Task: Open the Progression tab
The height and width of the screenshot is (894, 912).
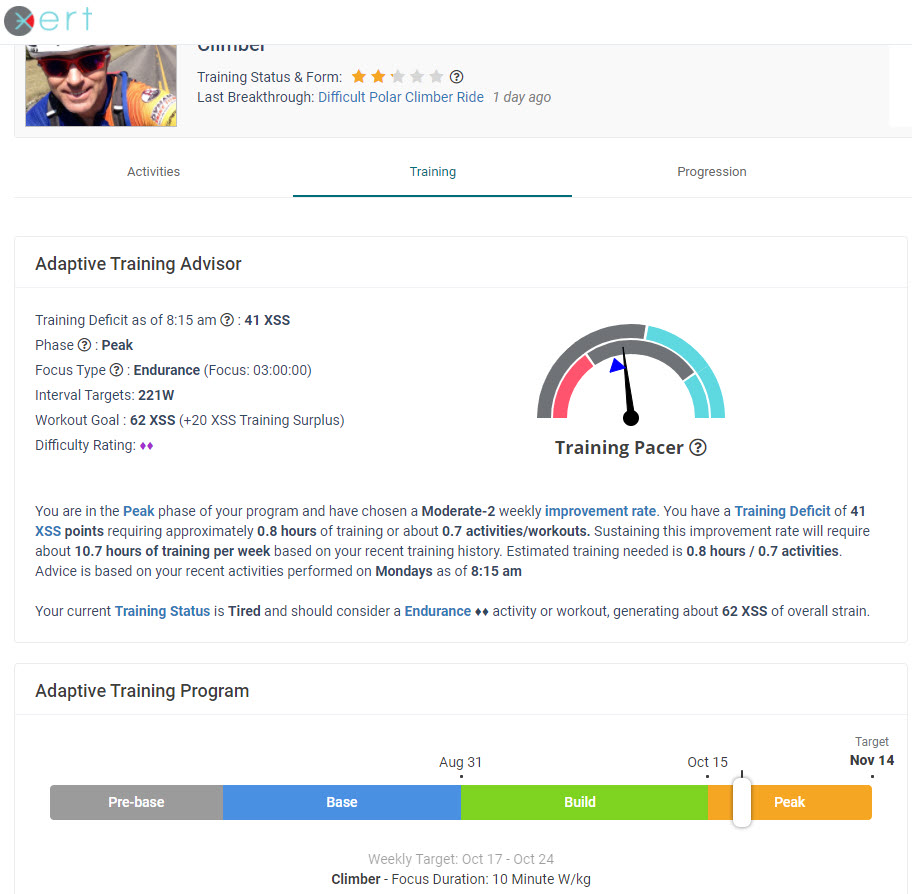Action: pos(711,172)
